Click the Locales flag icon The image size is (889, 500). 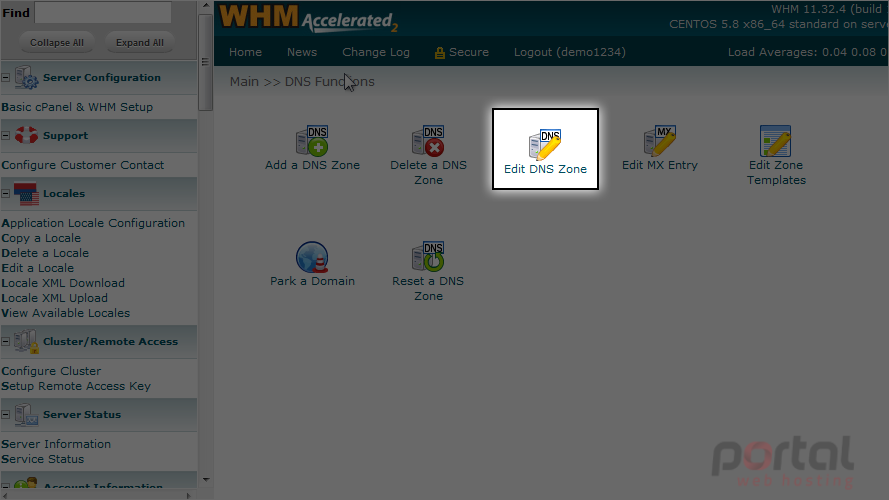coord(26,193)
